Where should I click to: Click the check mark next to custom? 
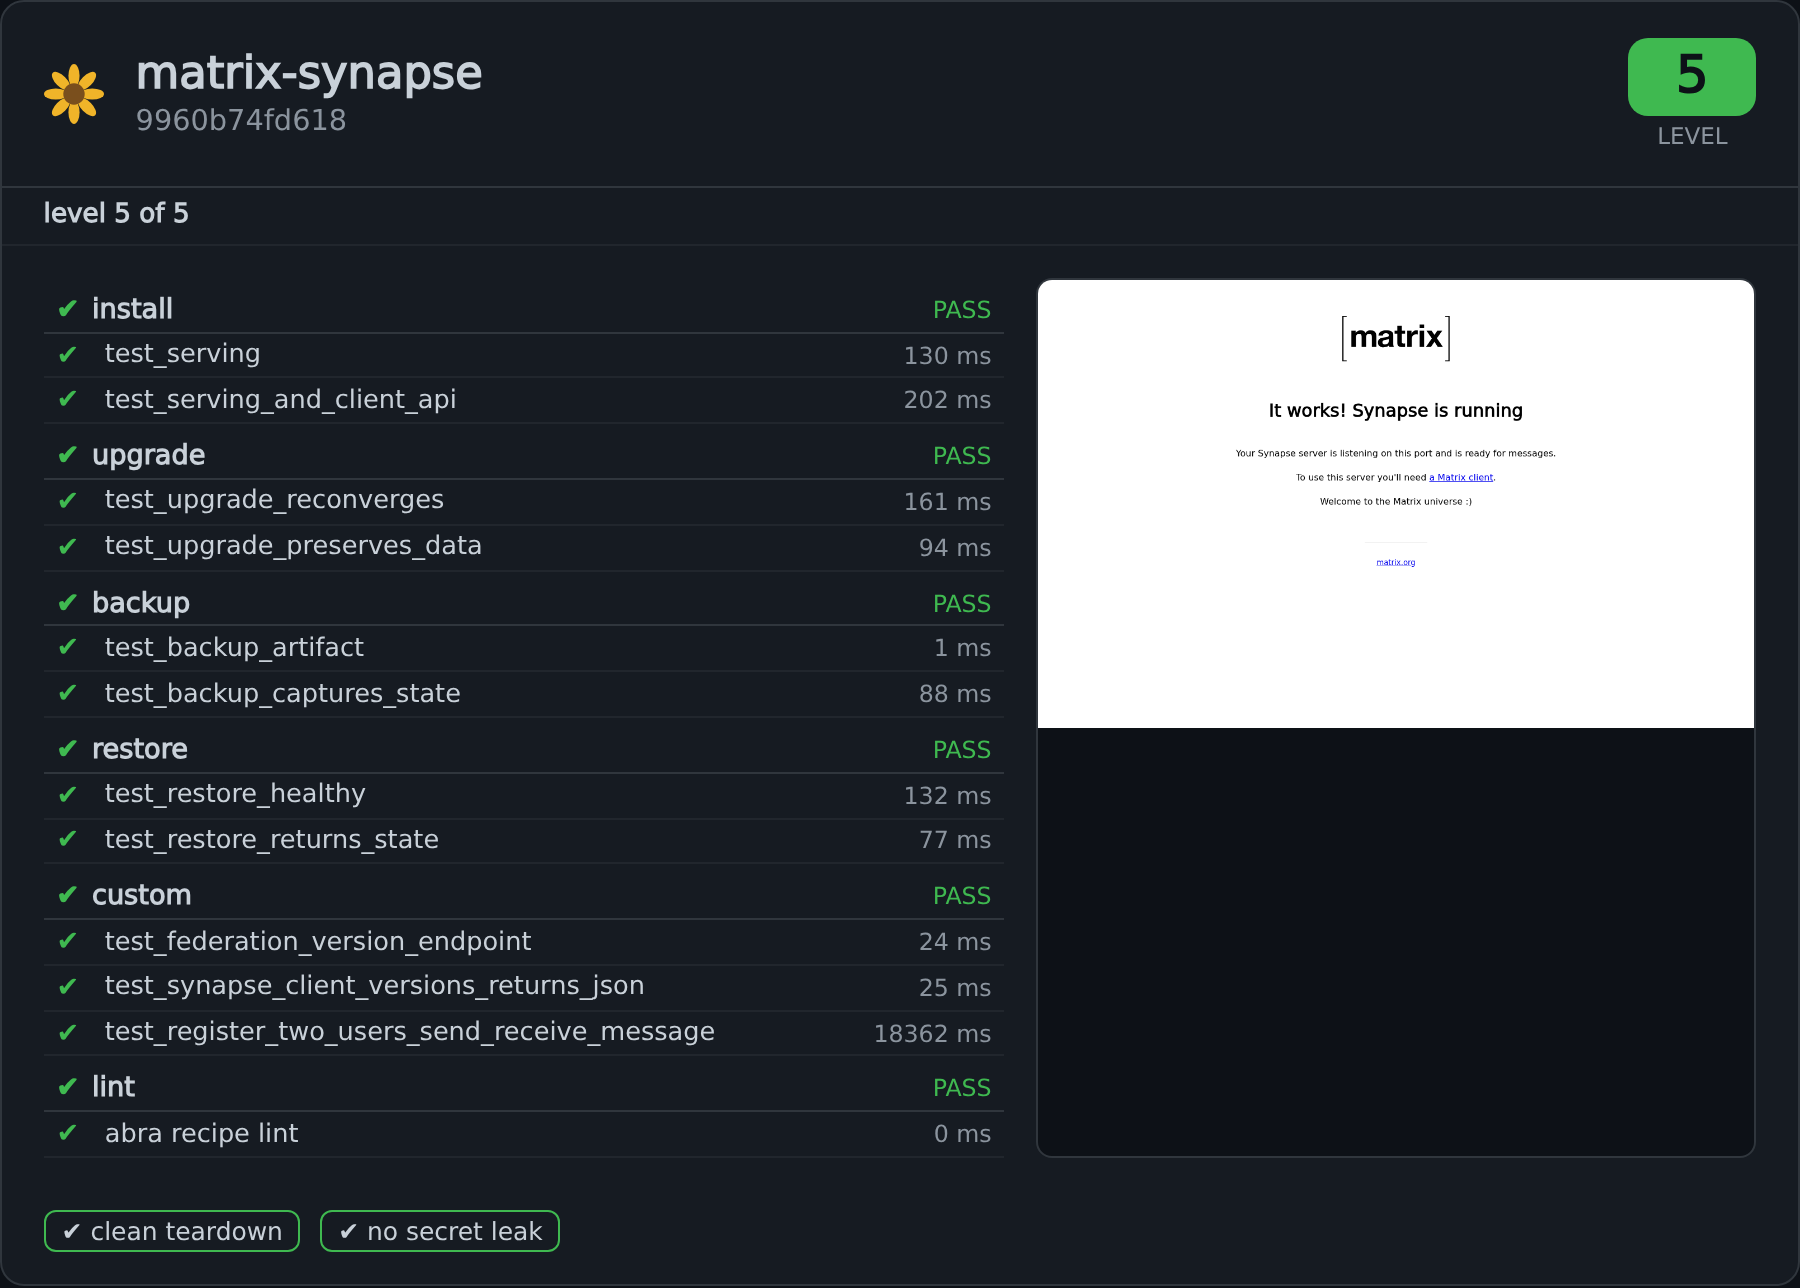(68, 895)
